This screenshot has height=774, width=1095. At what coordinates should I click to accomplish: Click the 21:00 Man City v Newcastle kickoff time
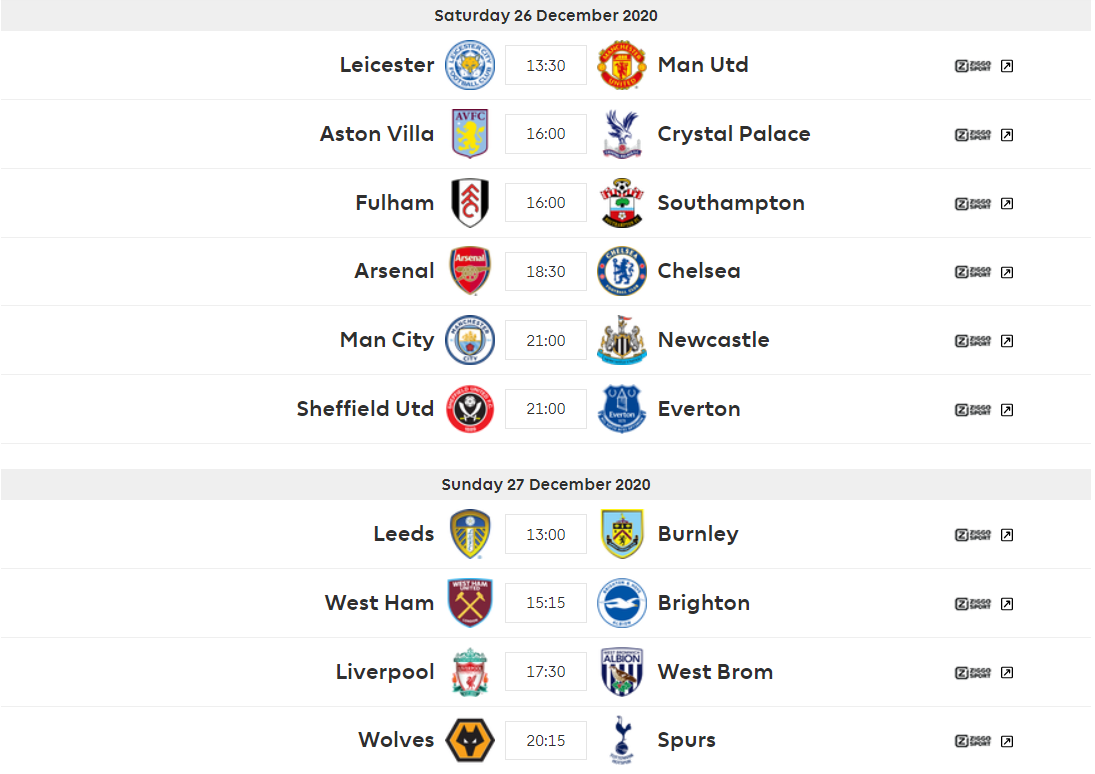coord(546,341)
